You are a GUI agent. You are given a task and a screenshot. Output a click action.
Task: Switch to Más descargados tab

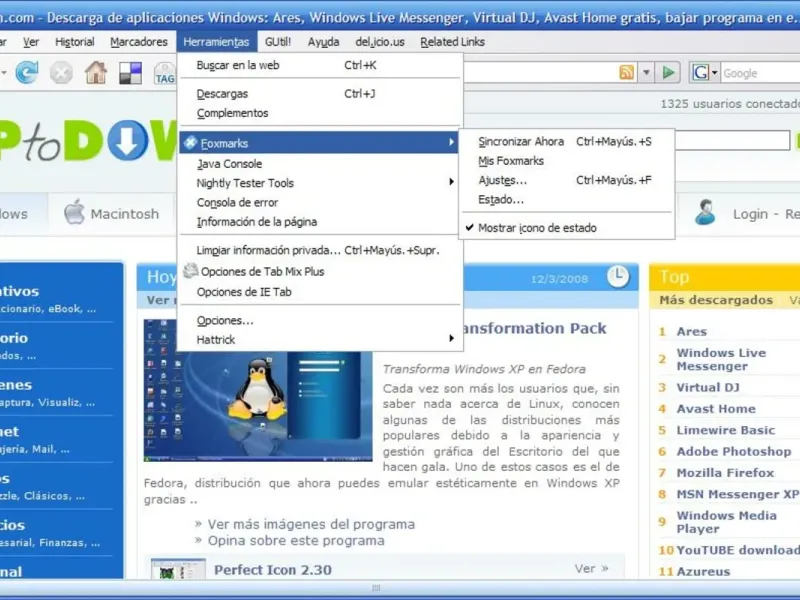pyautogui.click(x=716, y=300)
